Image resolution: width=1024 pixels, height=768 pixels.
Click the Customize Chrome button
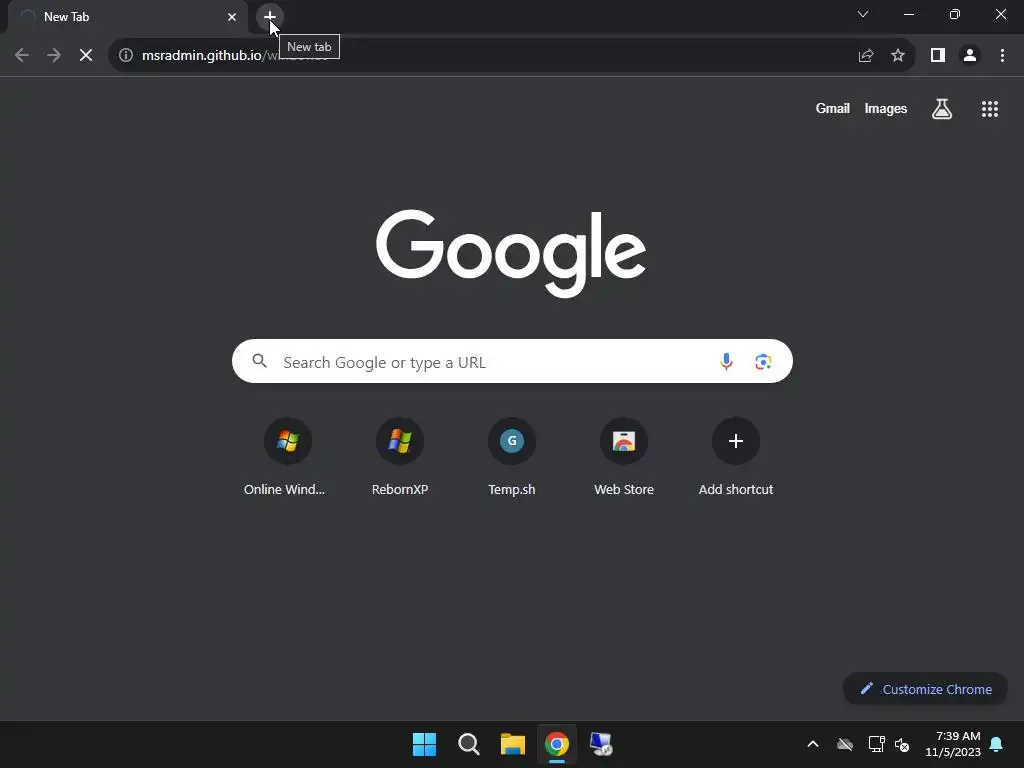925,689
